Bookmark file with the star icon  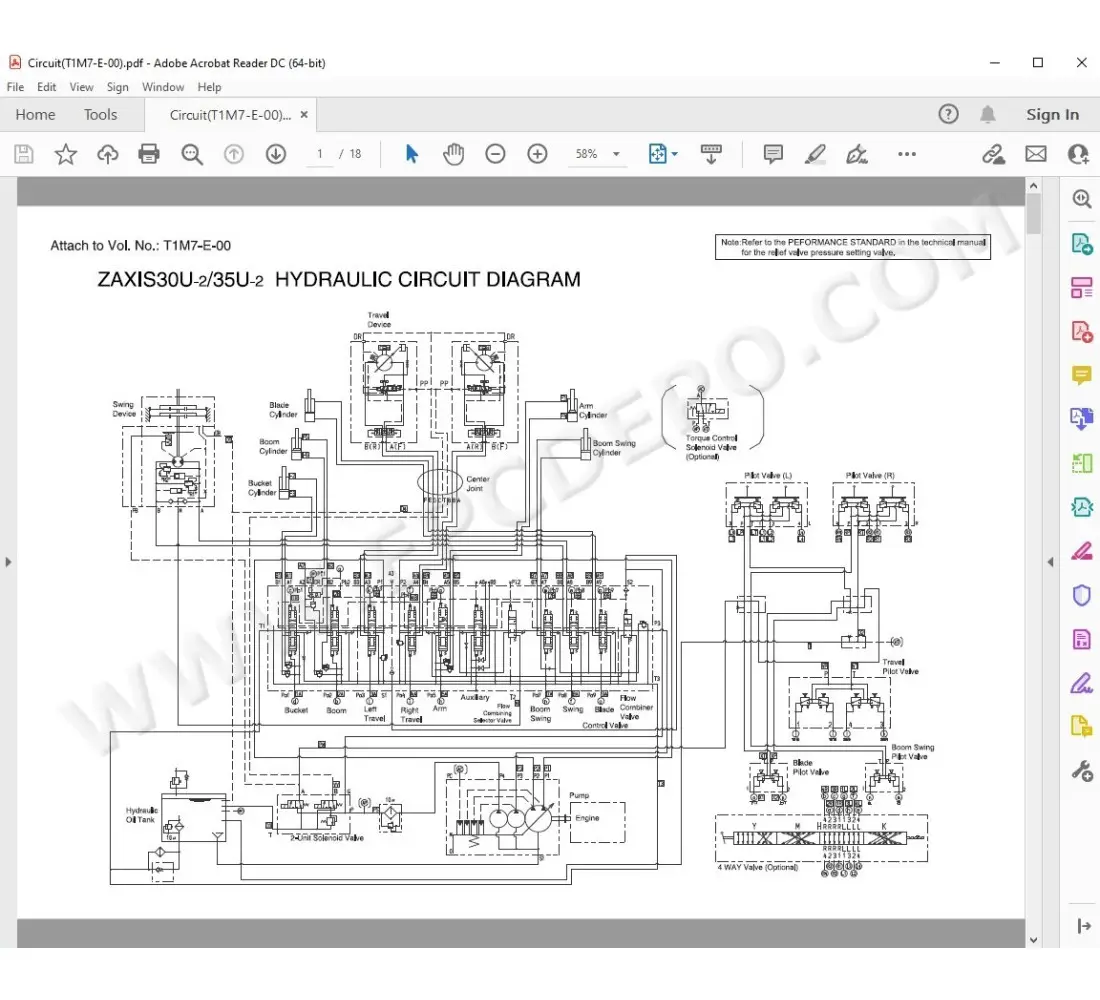pos(65,154)
